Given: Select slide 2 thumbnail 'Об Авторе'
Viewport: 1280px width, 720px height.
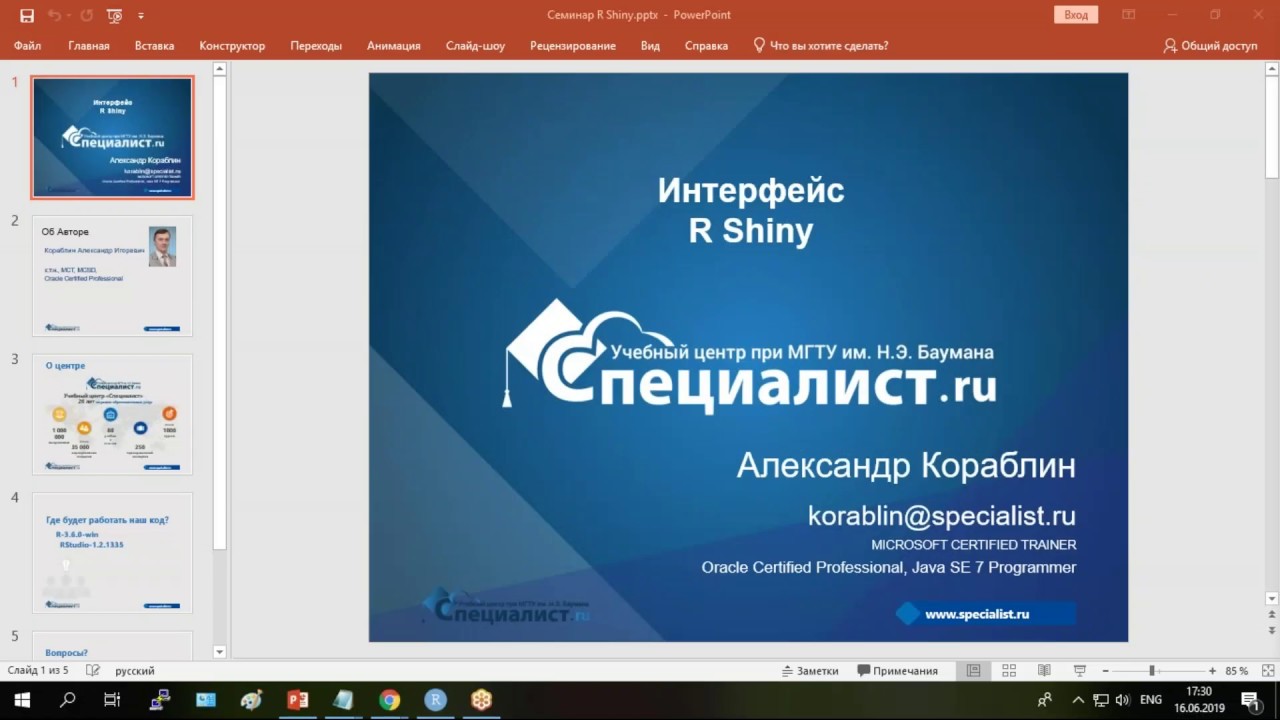Looking at the screenshot, I should (x=113, y=276).
